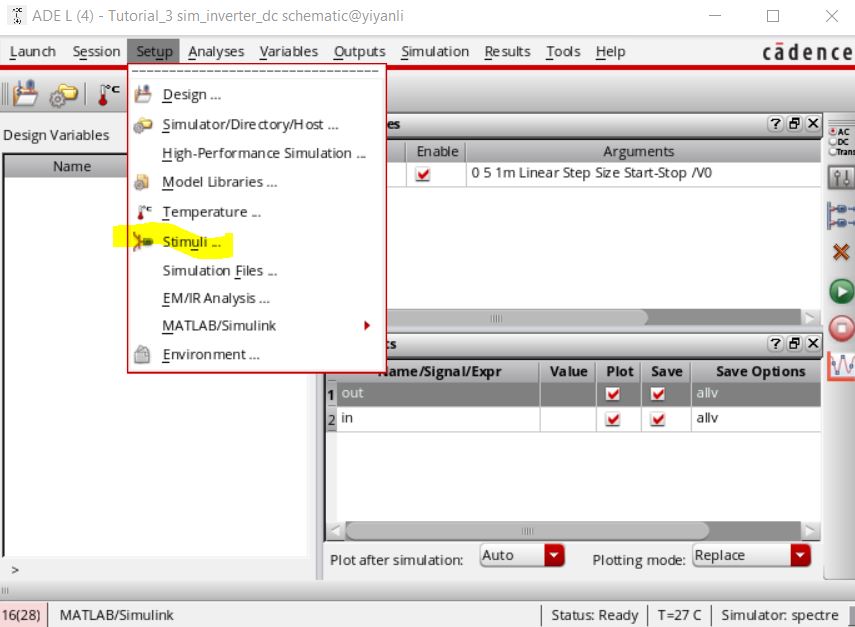Open the 'Plot after simulation' Auto dropdown
The height and width of the screenshot is (627, 855).
tap(554, 555)
